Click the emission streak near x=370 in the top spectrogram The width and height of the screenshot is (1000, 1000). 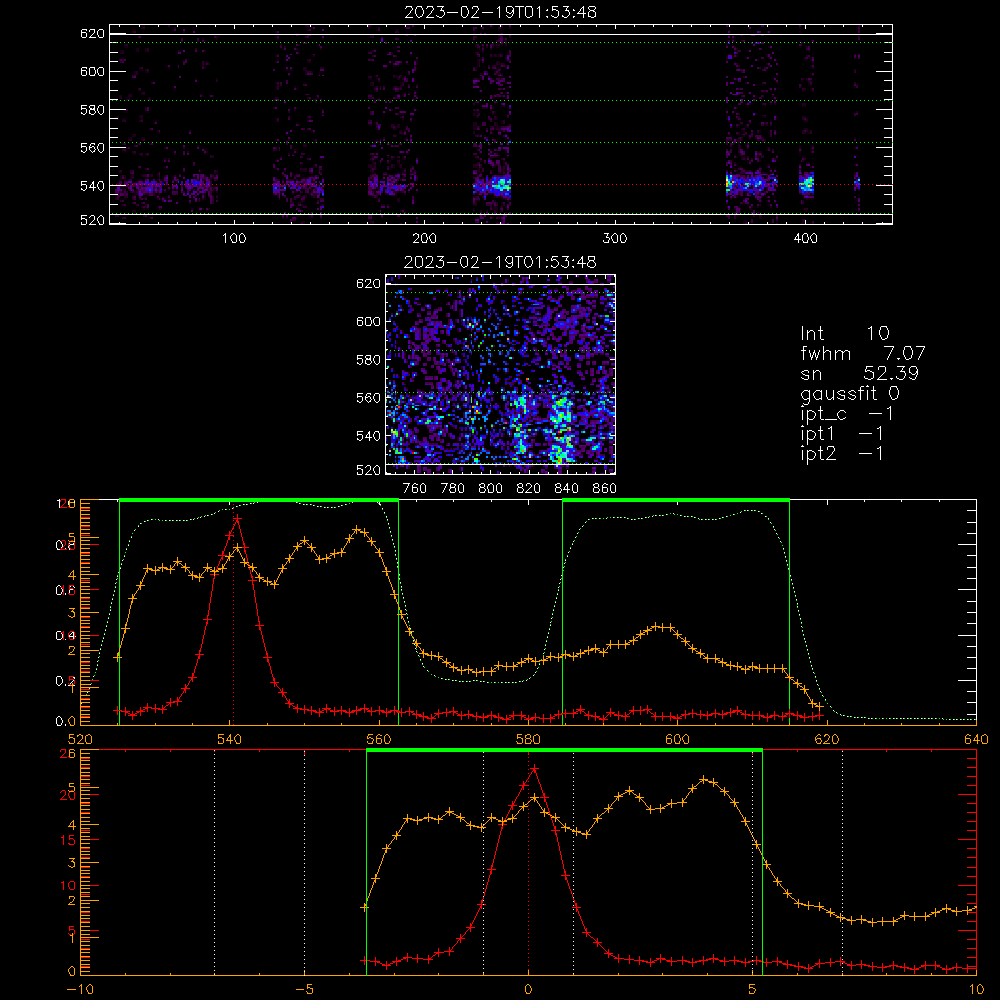[751, 184]
